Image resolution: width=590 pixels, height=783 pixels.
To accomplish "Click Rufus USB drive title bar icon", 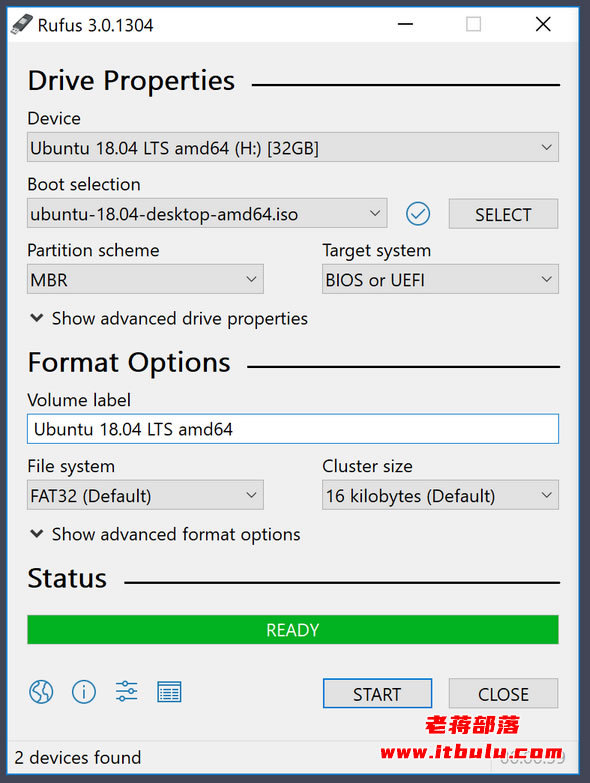I will pyautogui.click(x=22, y=24).
